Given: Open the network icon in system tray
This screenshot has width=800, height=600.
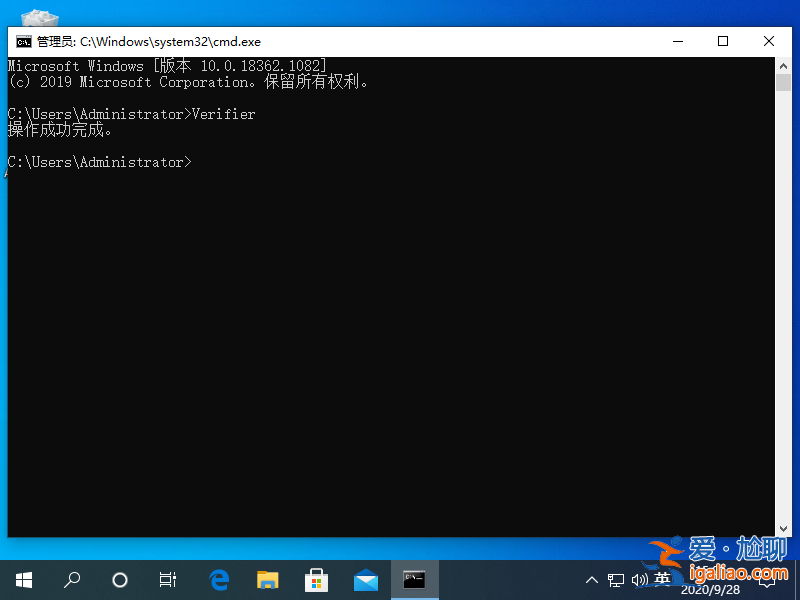Looking at the screenshot, I should 616,579.
